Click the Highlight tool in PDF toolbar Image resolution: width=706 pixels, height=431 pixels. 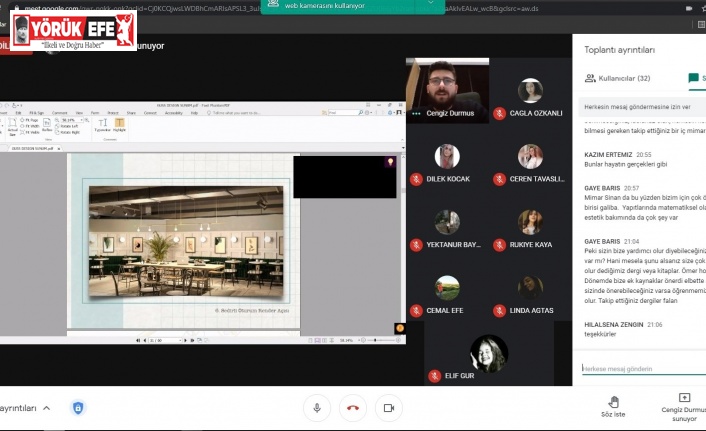pos(119,126)
